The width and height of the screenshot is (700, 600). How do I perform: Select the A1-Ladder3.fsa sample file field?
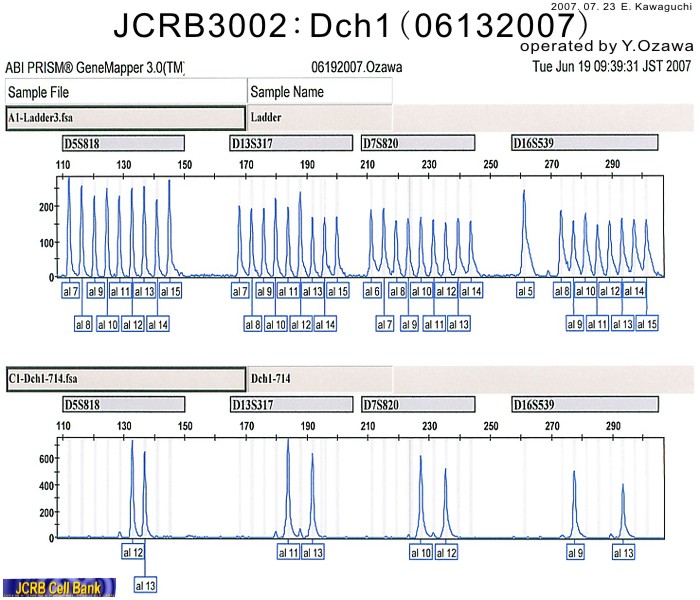pos(126,116)
